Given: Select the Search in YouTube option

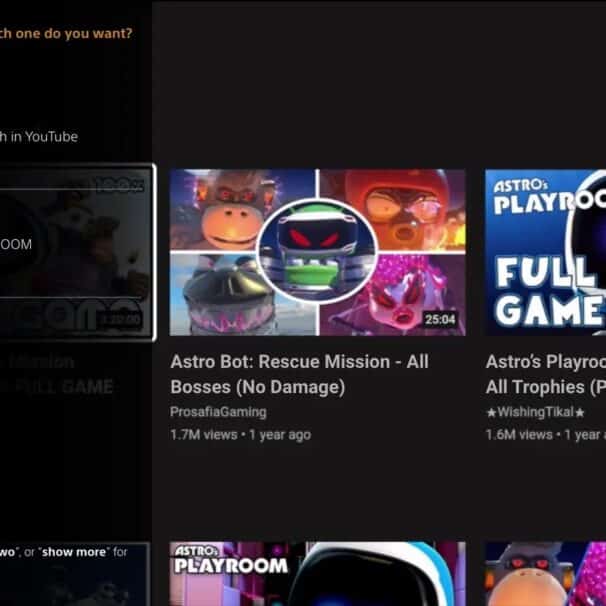Looking at the screenshot, I should tap(39, 136).
